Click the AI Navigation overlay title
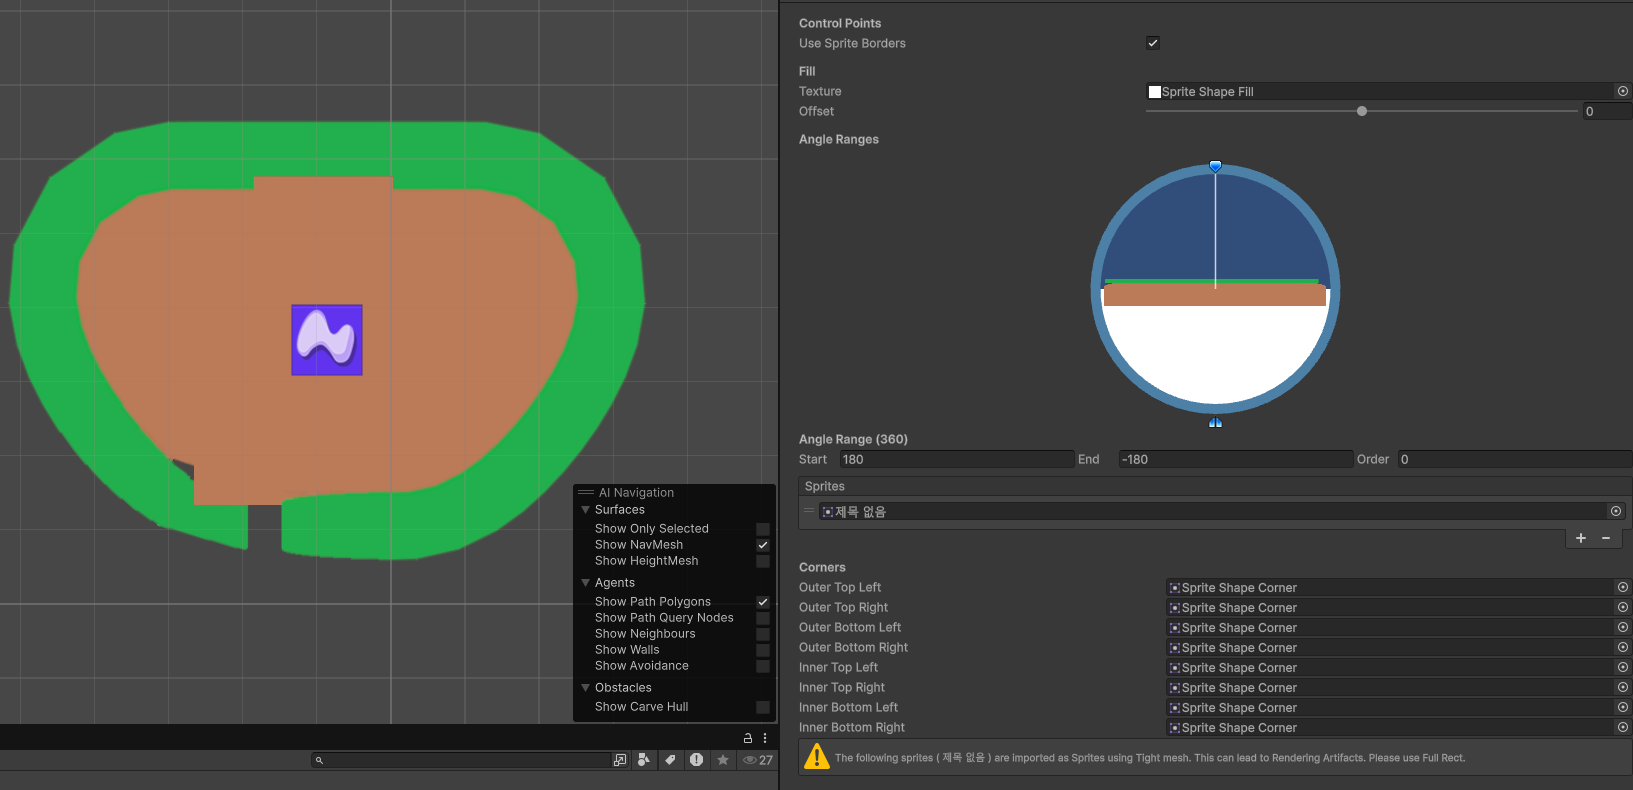Screen dimensions: 1633x790 pos(636,492)
